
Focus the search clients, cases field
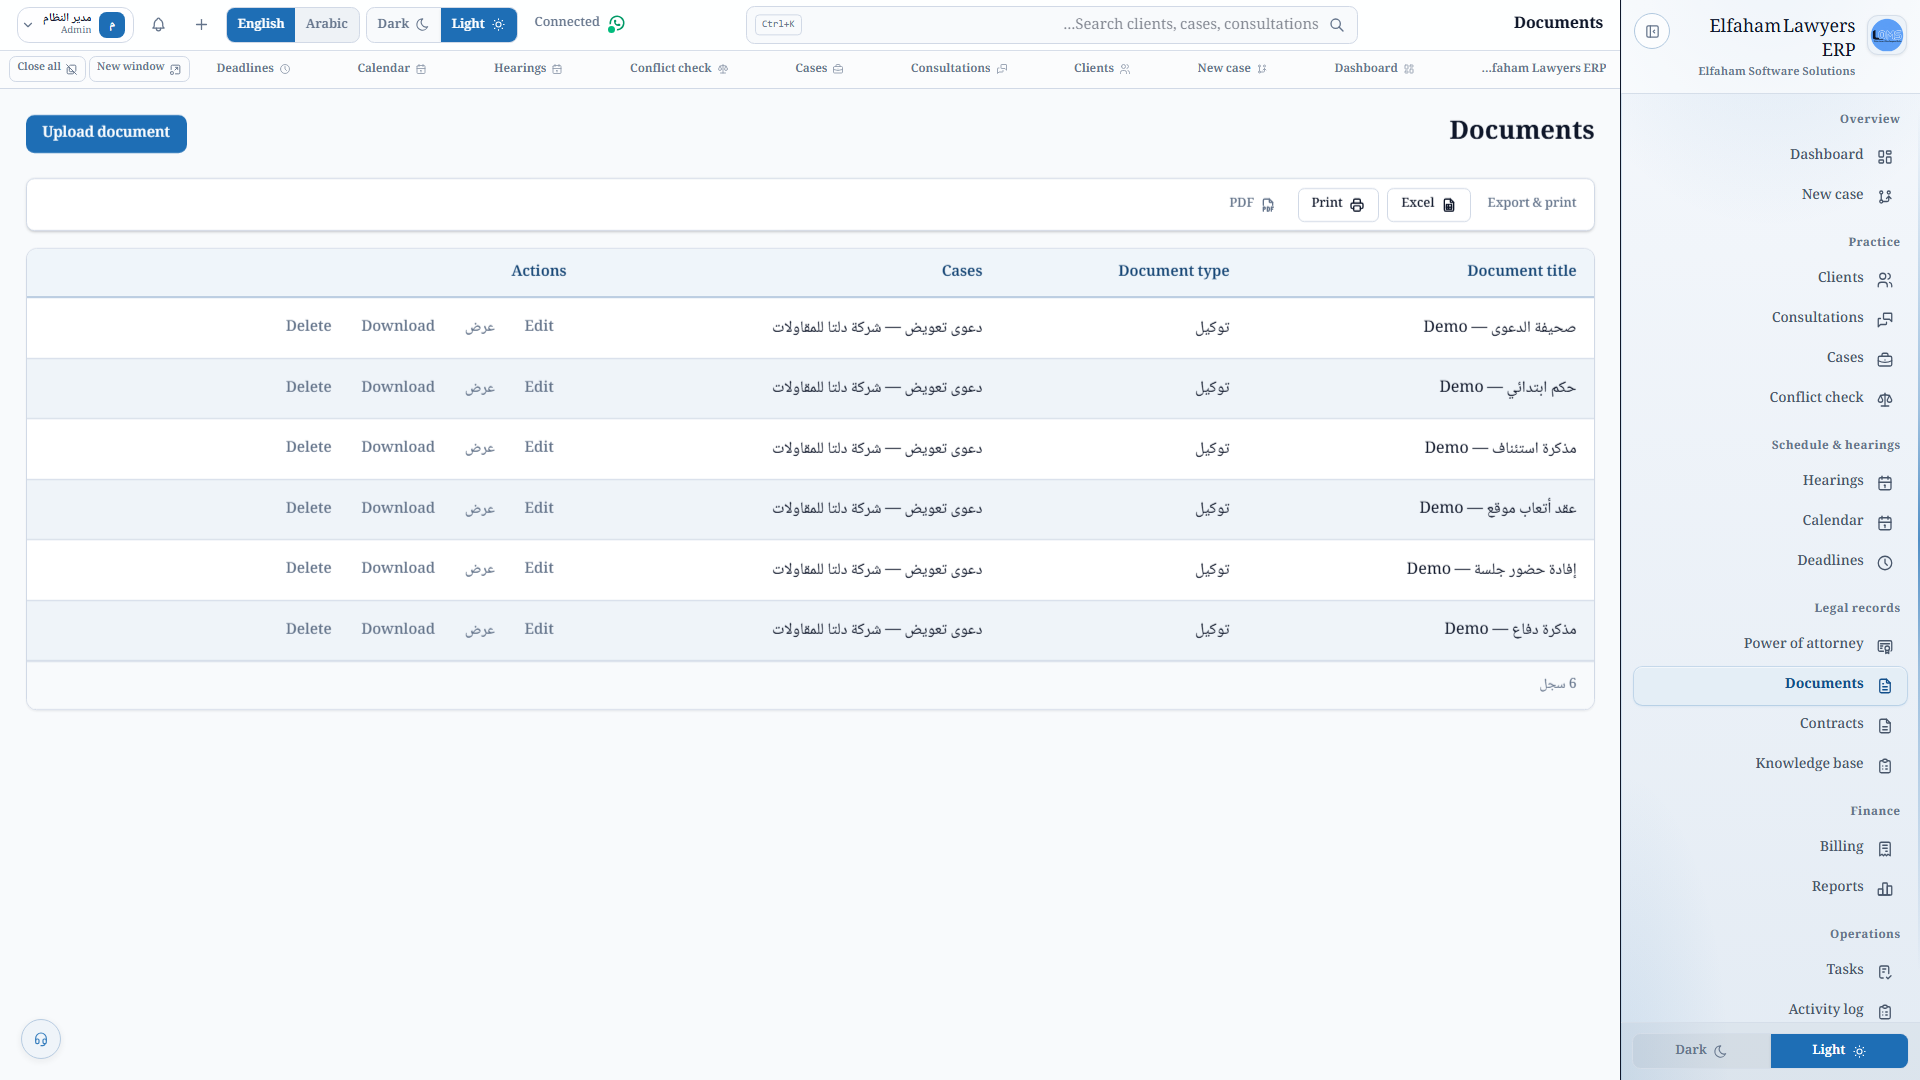[x=1052, y=25]
